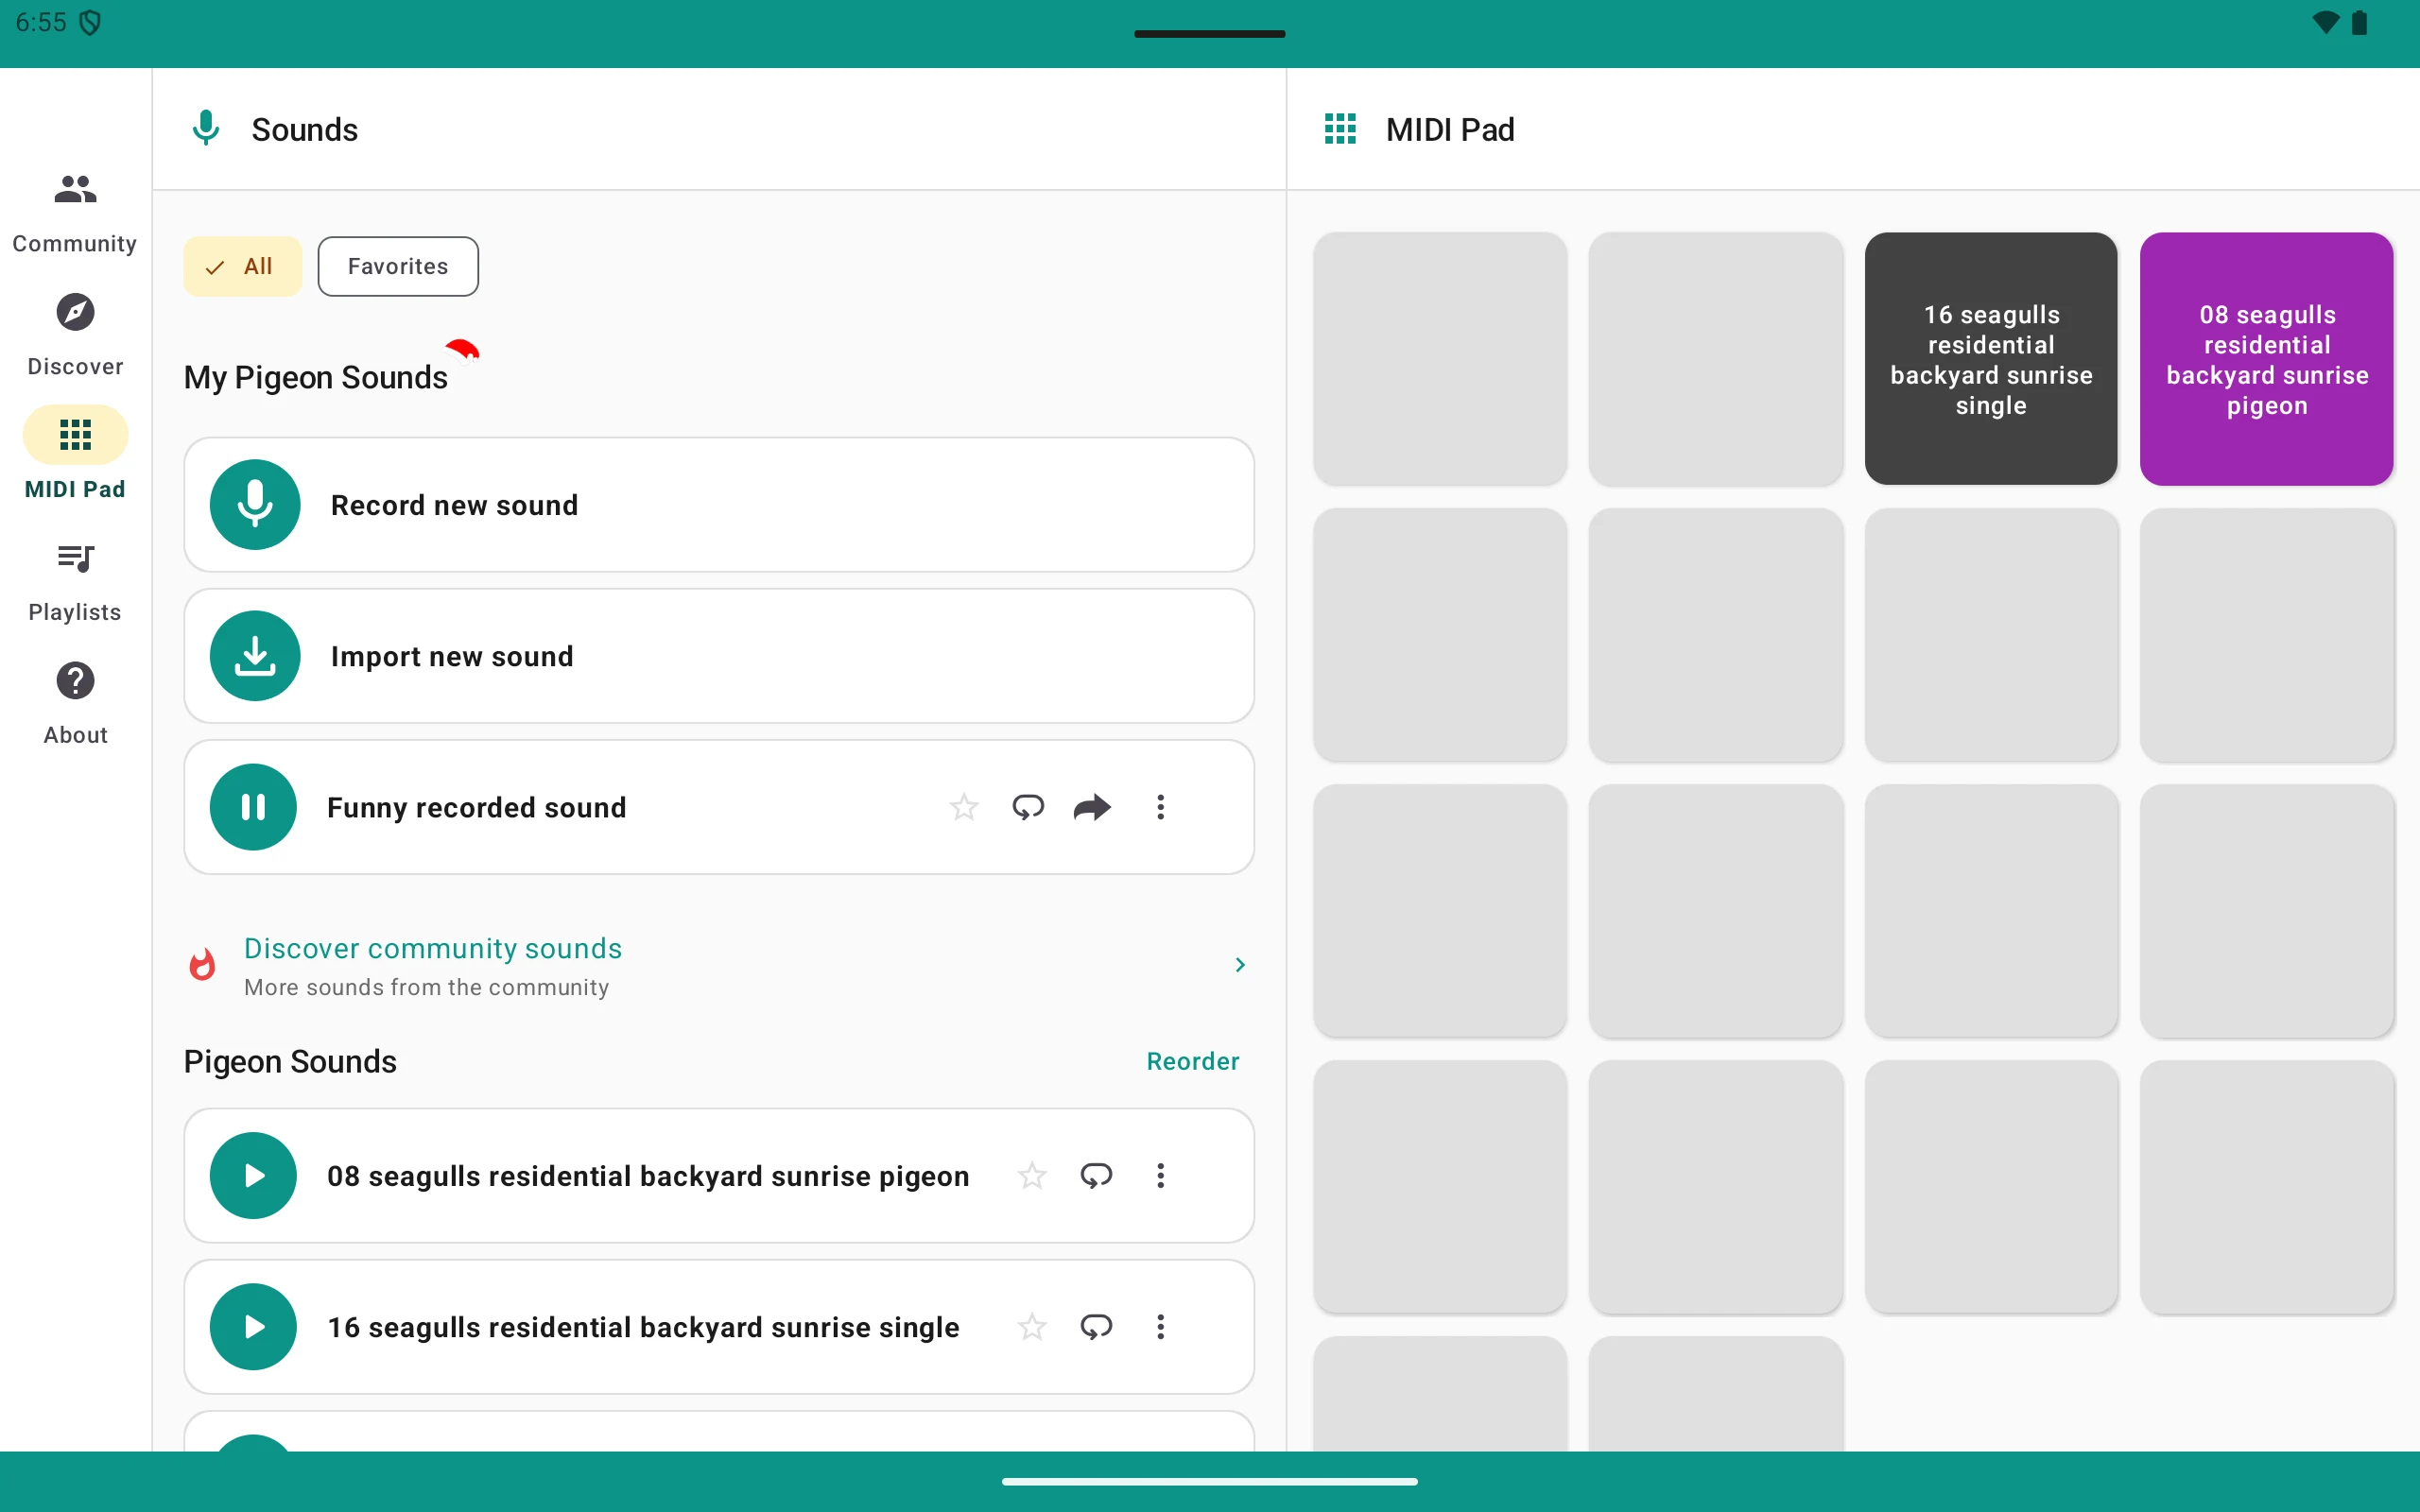Select the All filter chip
Screen dimensions: 2420x1512
pyautogui.click(x=242, y=266)
